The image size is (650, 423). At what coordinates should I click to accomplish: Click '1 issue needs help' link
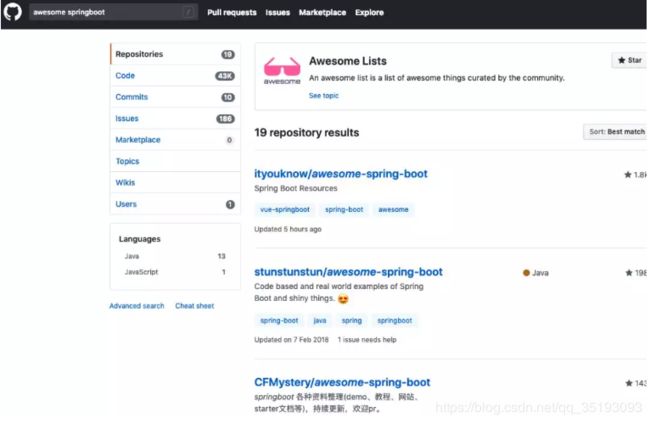coord(367,340)
